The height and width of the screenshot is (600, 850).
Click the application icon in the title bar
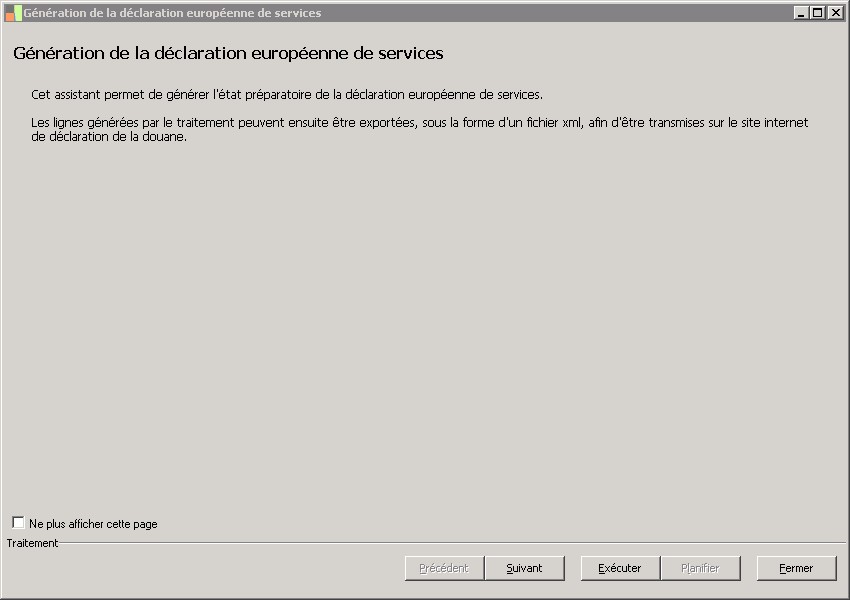coord(13,13)
